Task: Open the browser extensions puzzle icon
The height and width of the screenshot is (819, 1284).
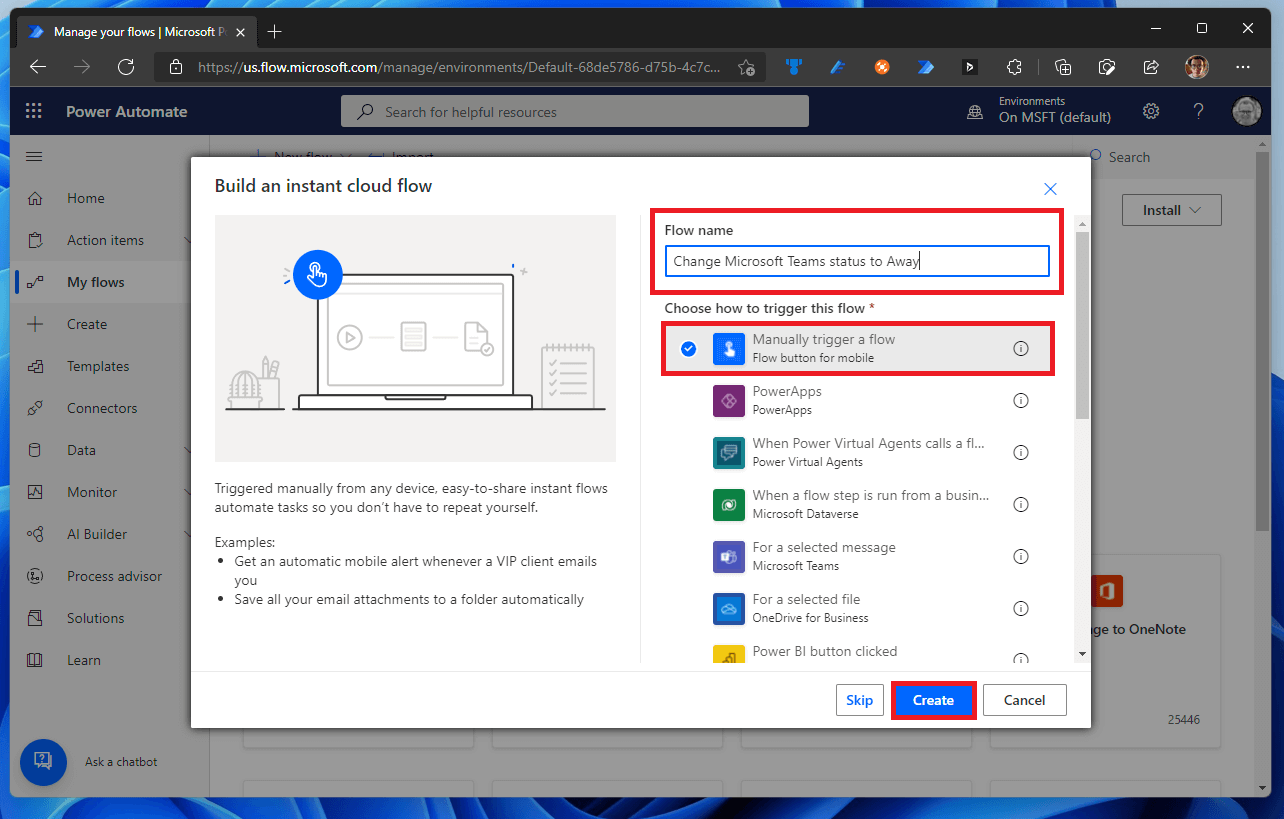Action: [x=1014, y=67]
